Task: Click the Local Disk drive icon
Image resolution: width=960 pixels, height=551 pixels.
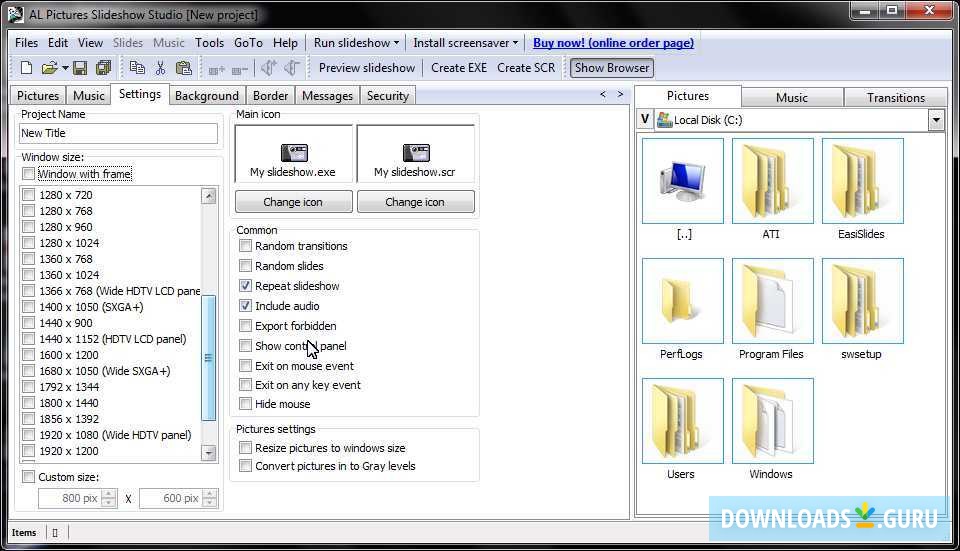Action: pos(664,120)
